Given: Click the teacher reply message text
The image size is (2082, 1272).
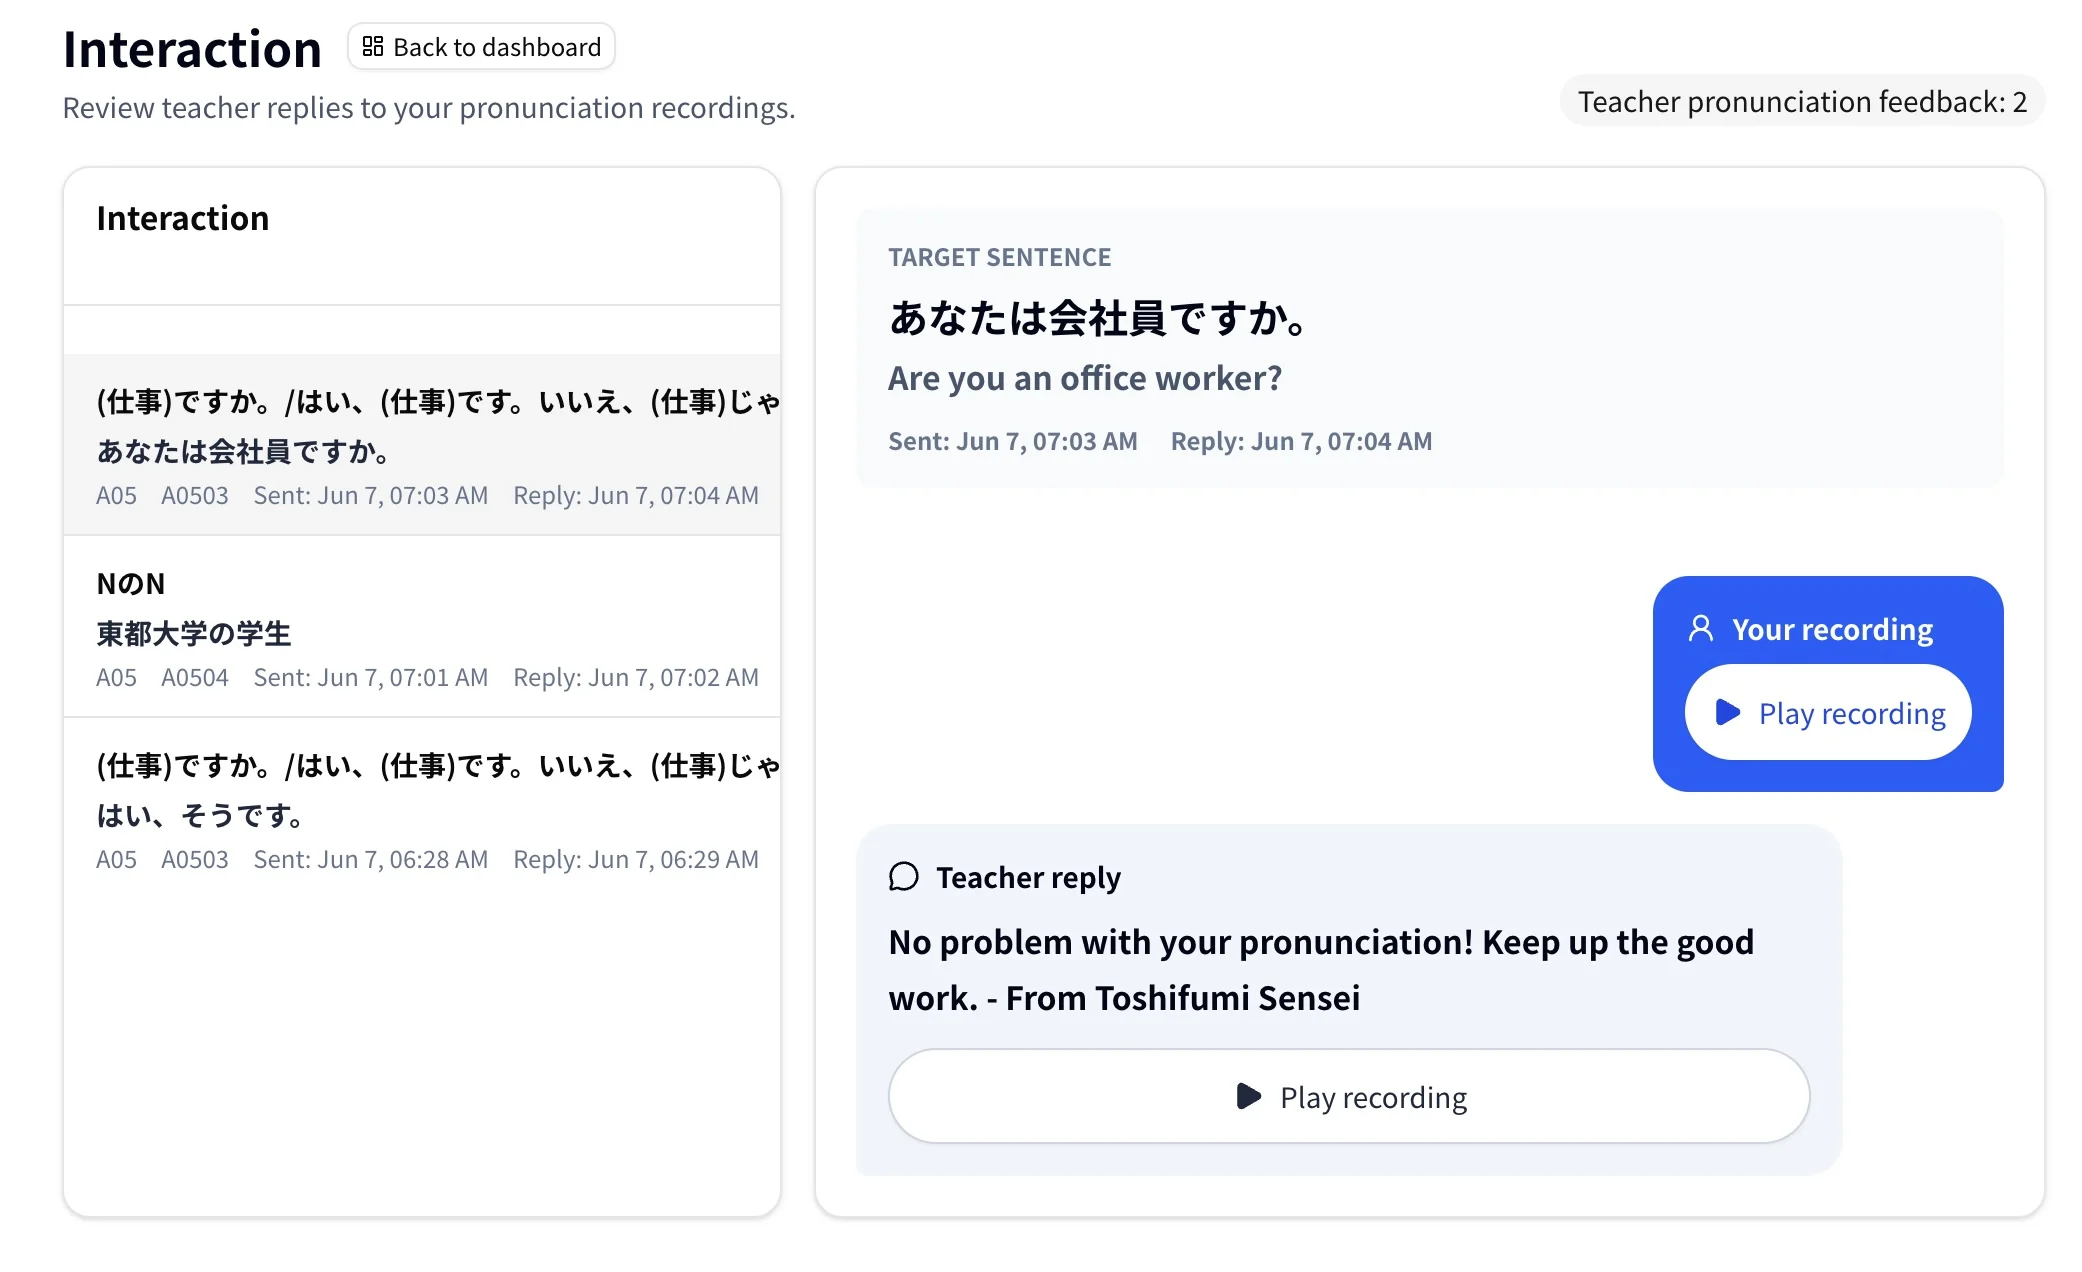Looking at the screenshot, I should click(x=1321, y=970).
